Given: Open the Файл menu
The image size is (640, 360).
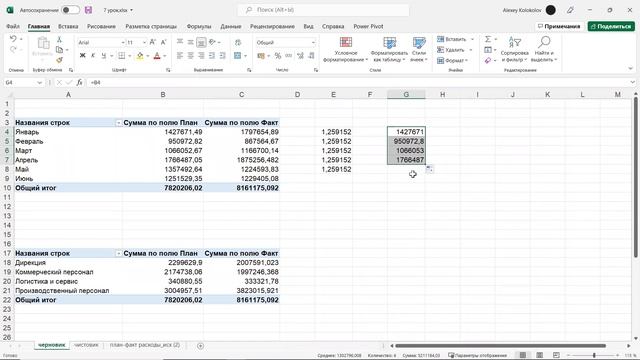Looking at the screenshot, I should [13, 26].
